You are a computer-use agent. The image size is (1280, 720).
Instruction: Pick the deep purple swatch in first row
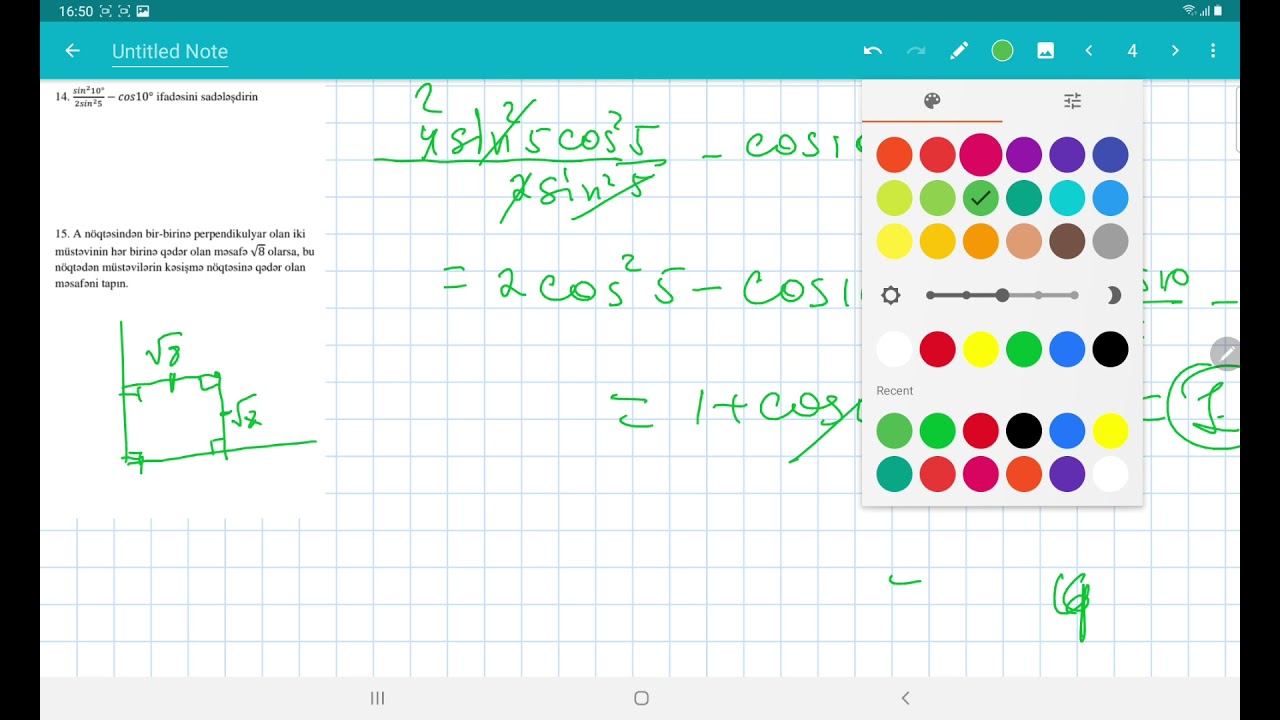(x=1067, y=155)
